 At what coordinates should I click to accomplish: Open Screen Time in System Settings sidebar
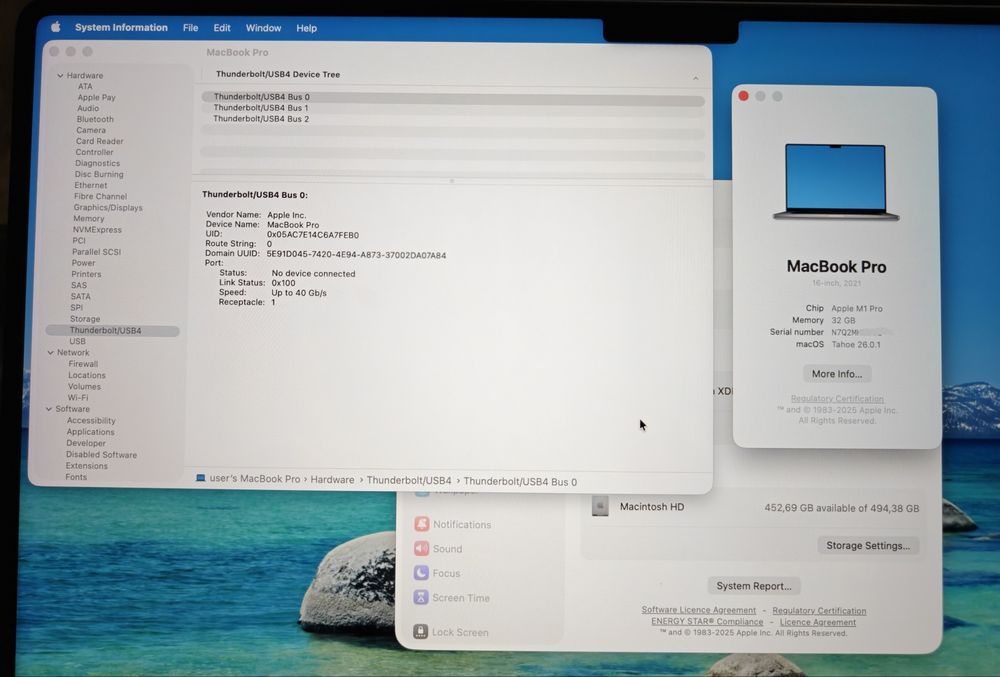click(x=452, y=598)
